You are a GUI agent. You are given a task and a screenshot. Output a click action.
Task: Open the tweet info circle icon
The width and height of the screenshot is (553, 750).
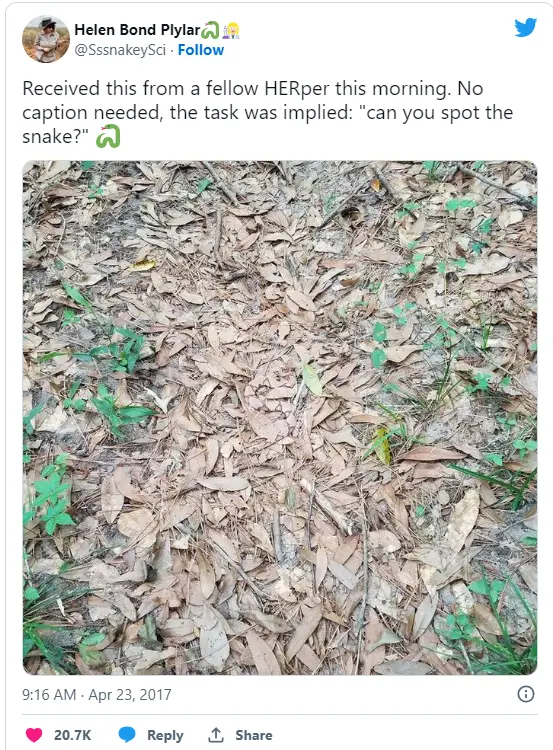click(526, 694)
